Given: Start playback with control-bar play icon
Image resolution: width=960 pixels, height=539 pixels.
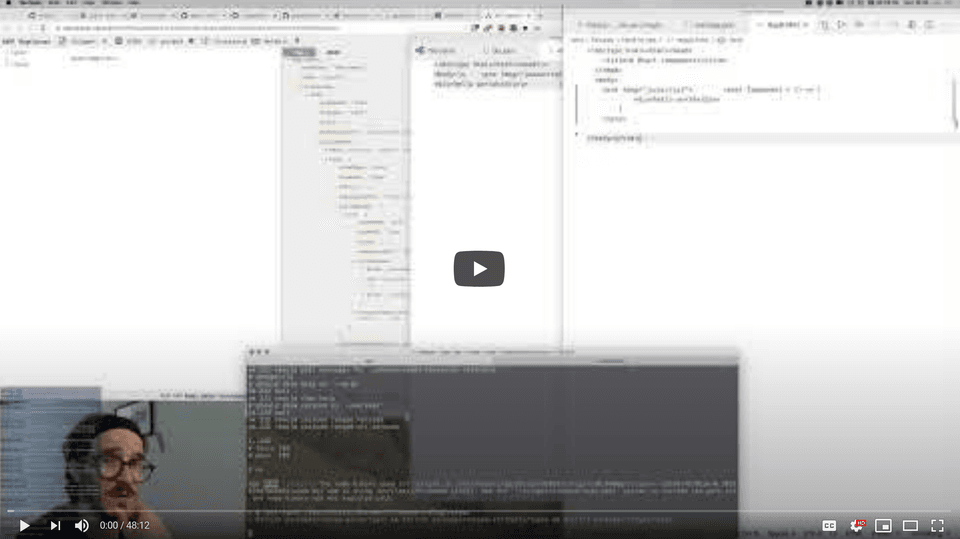Looking at the screenshot, I should [24, 526].
